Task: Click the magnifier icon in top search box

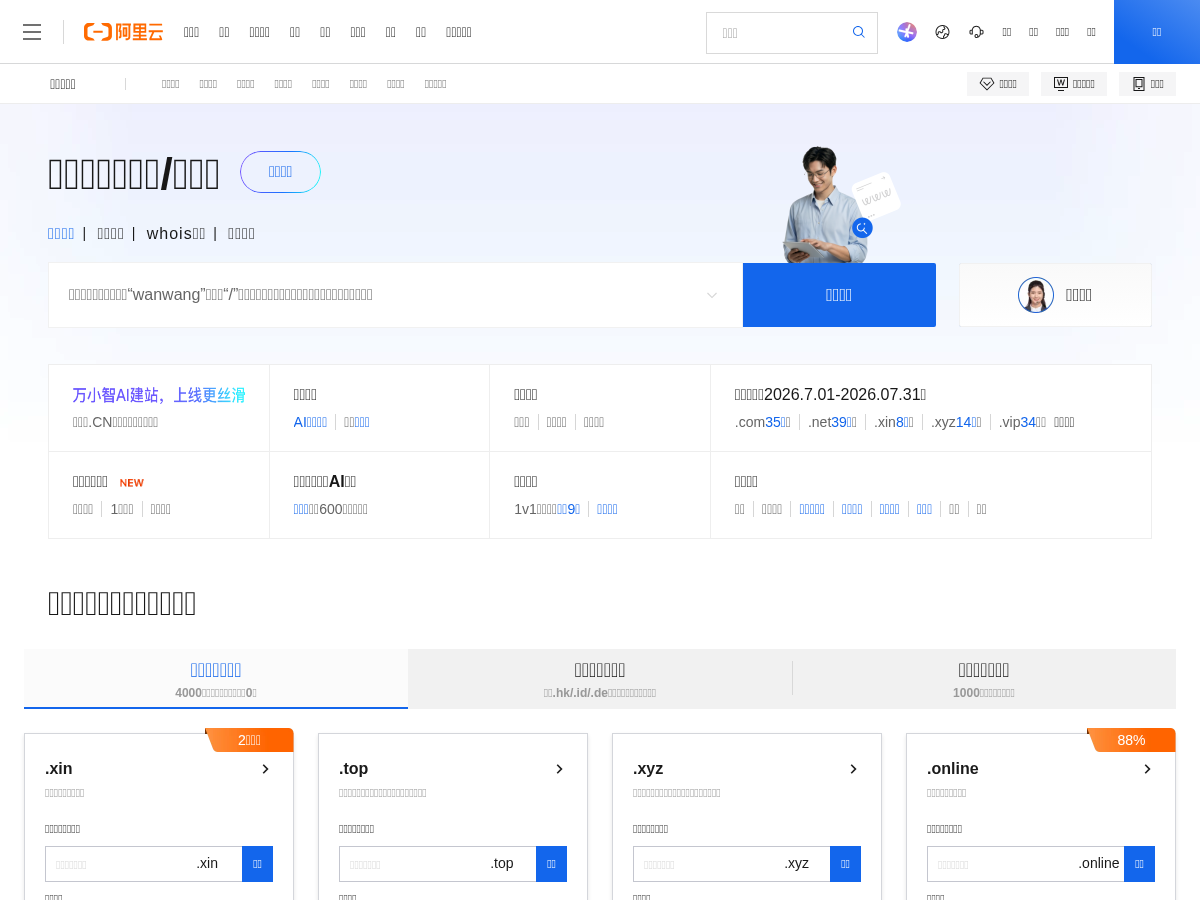Action: click(x=858, y=32)
